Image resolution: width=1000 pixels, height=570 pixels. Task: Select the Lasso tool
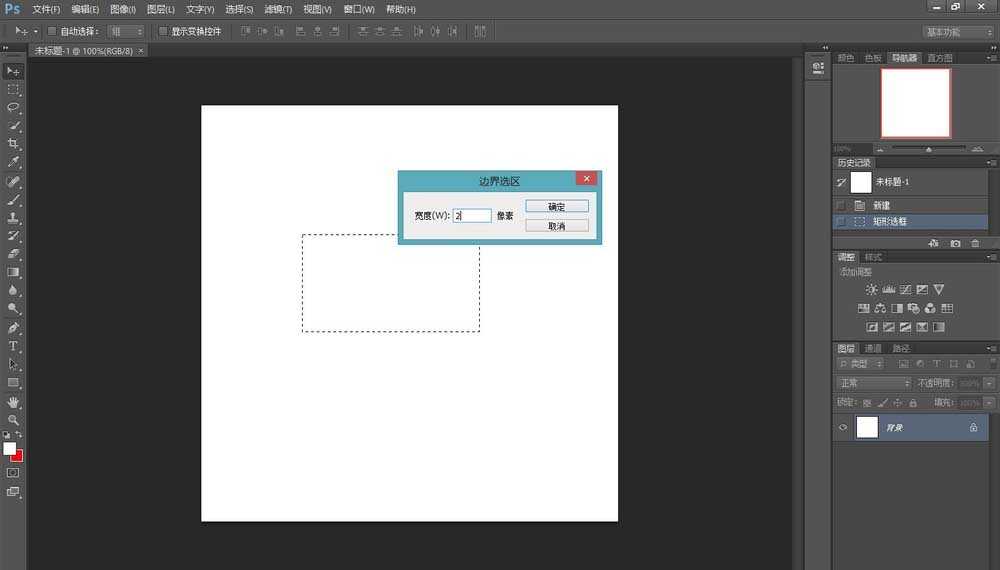click(x=14, y=107)
